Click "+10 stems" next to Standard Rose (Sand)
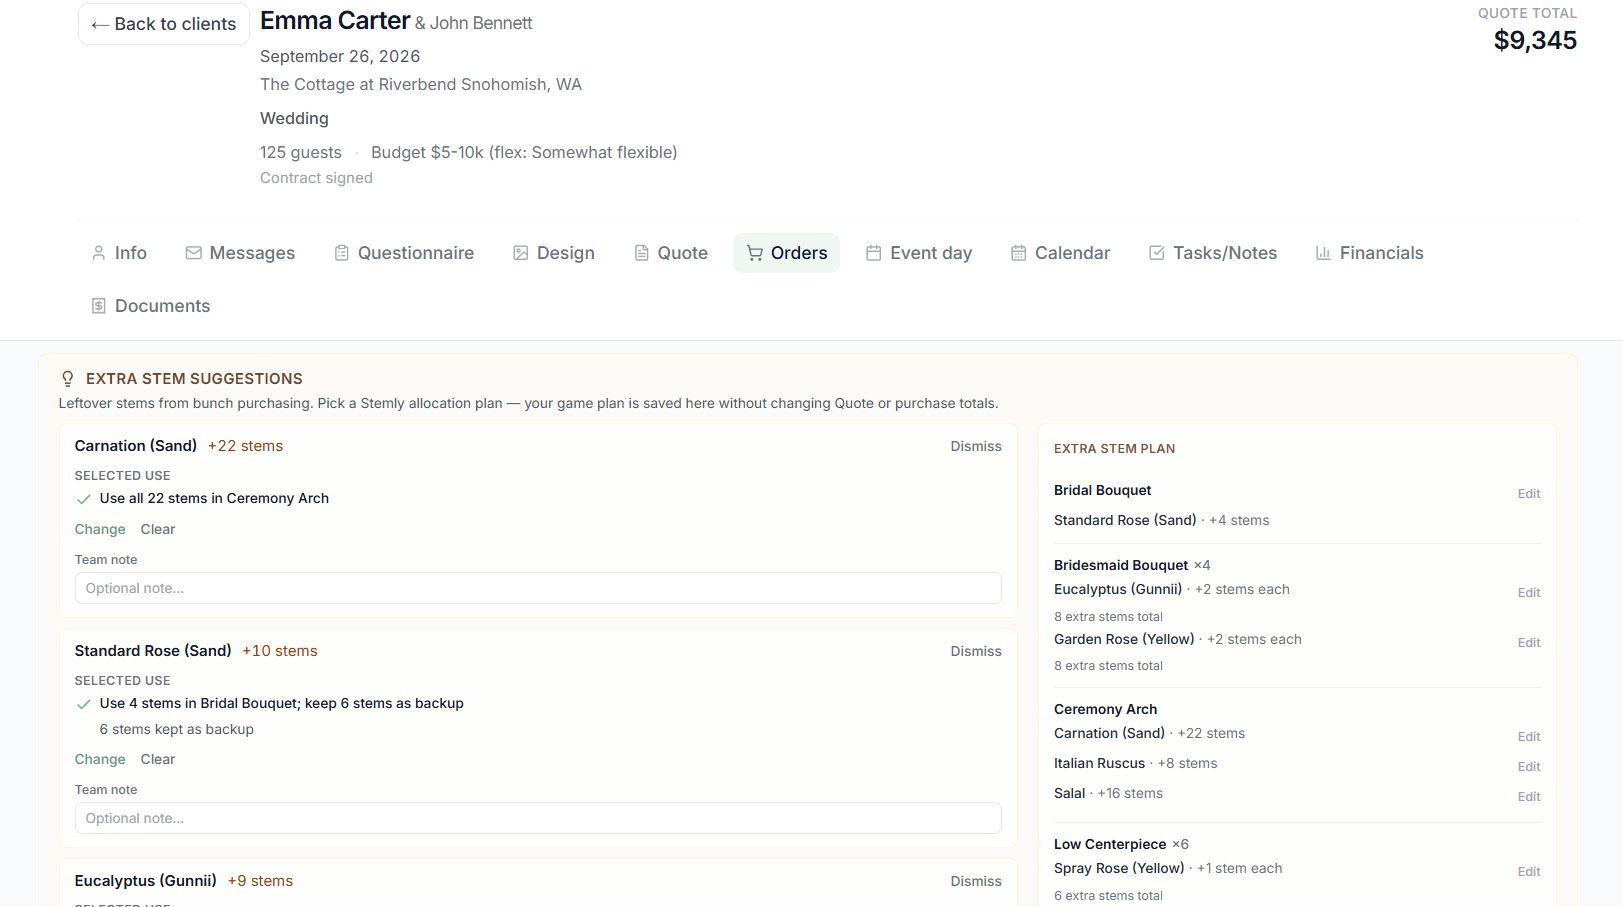 (x=280, y=651)
